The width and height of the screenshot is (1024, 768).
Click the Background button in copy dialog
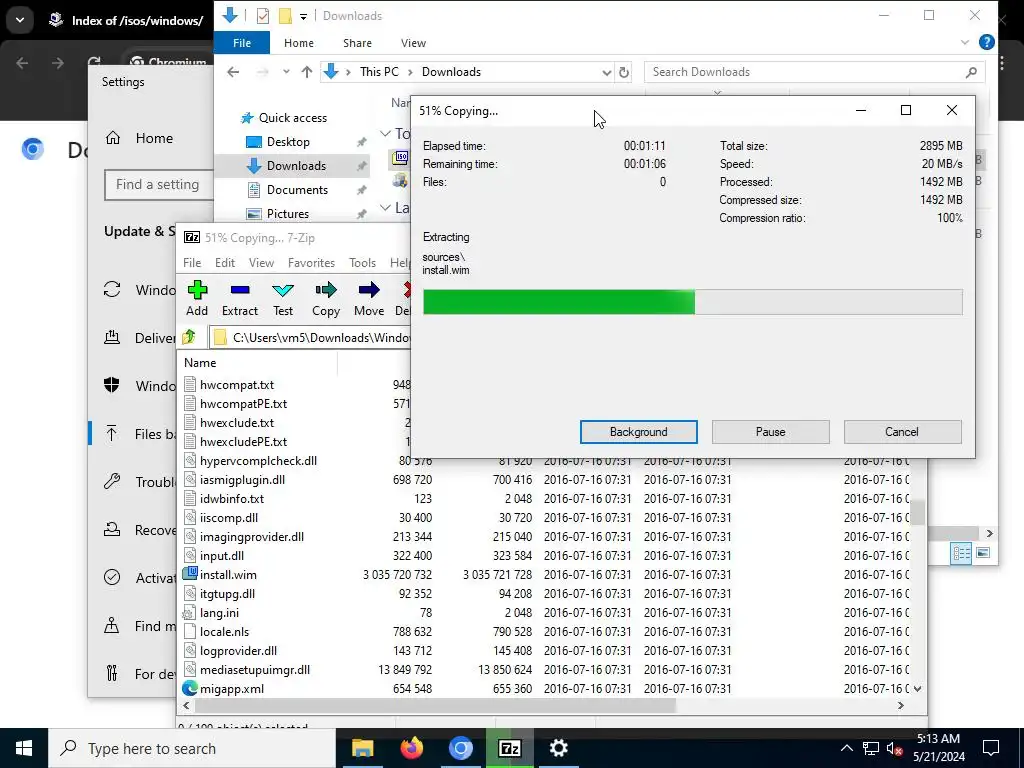coord(639,432)
